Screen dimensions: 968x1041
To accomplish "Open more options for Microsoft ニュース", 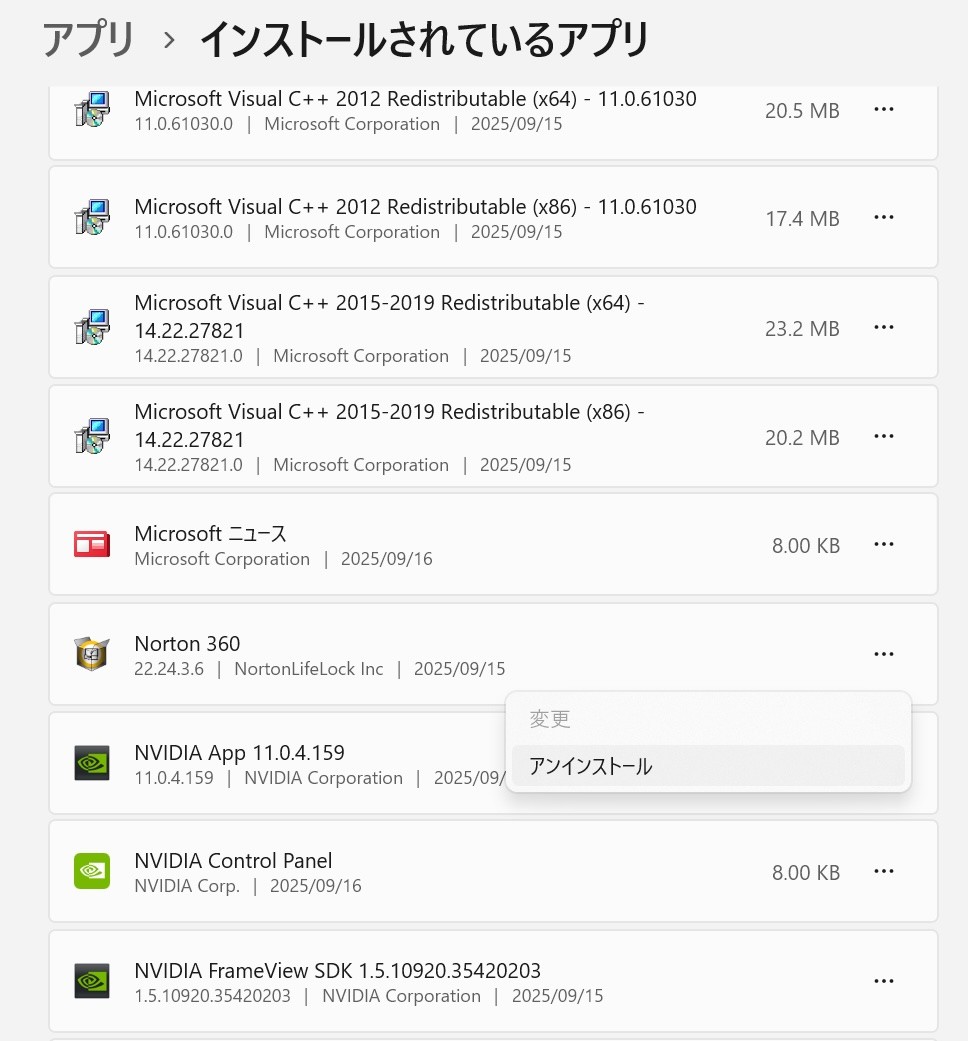I will [x=883, y=545].
